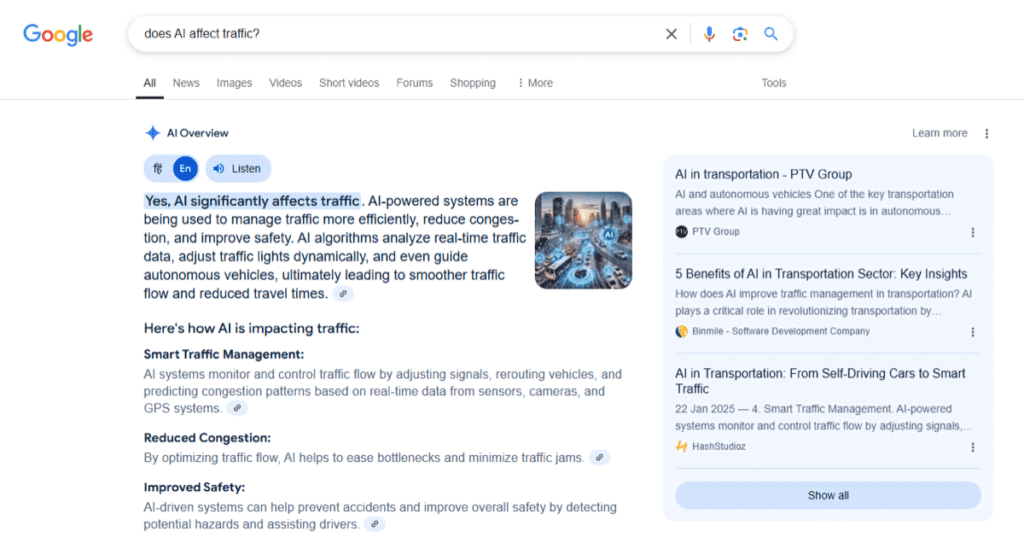Switch to the Shopping tab

click(x=473, y=83)
